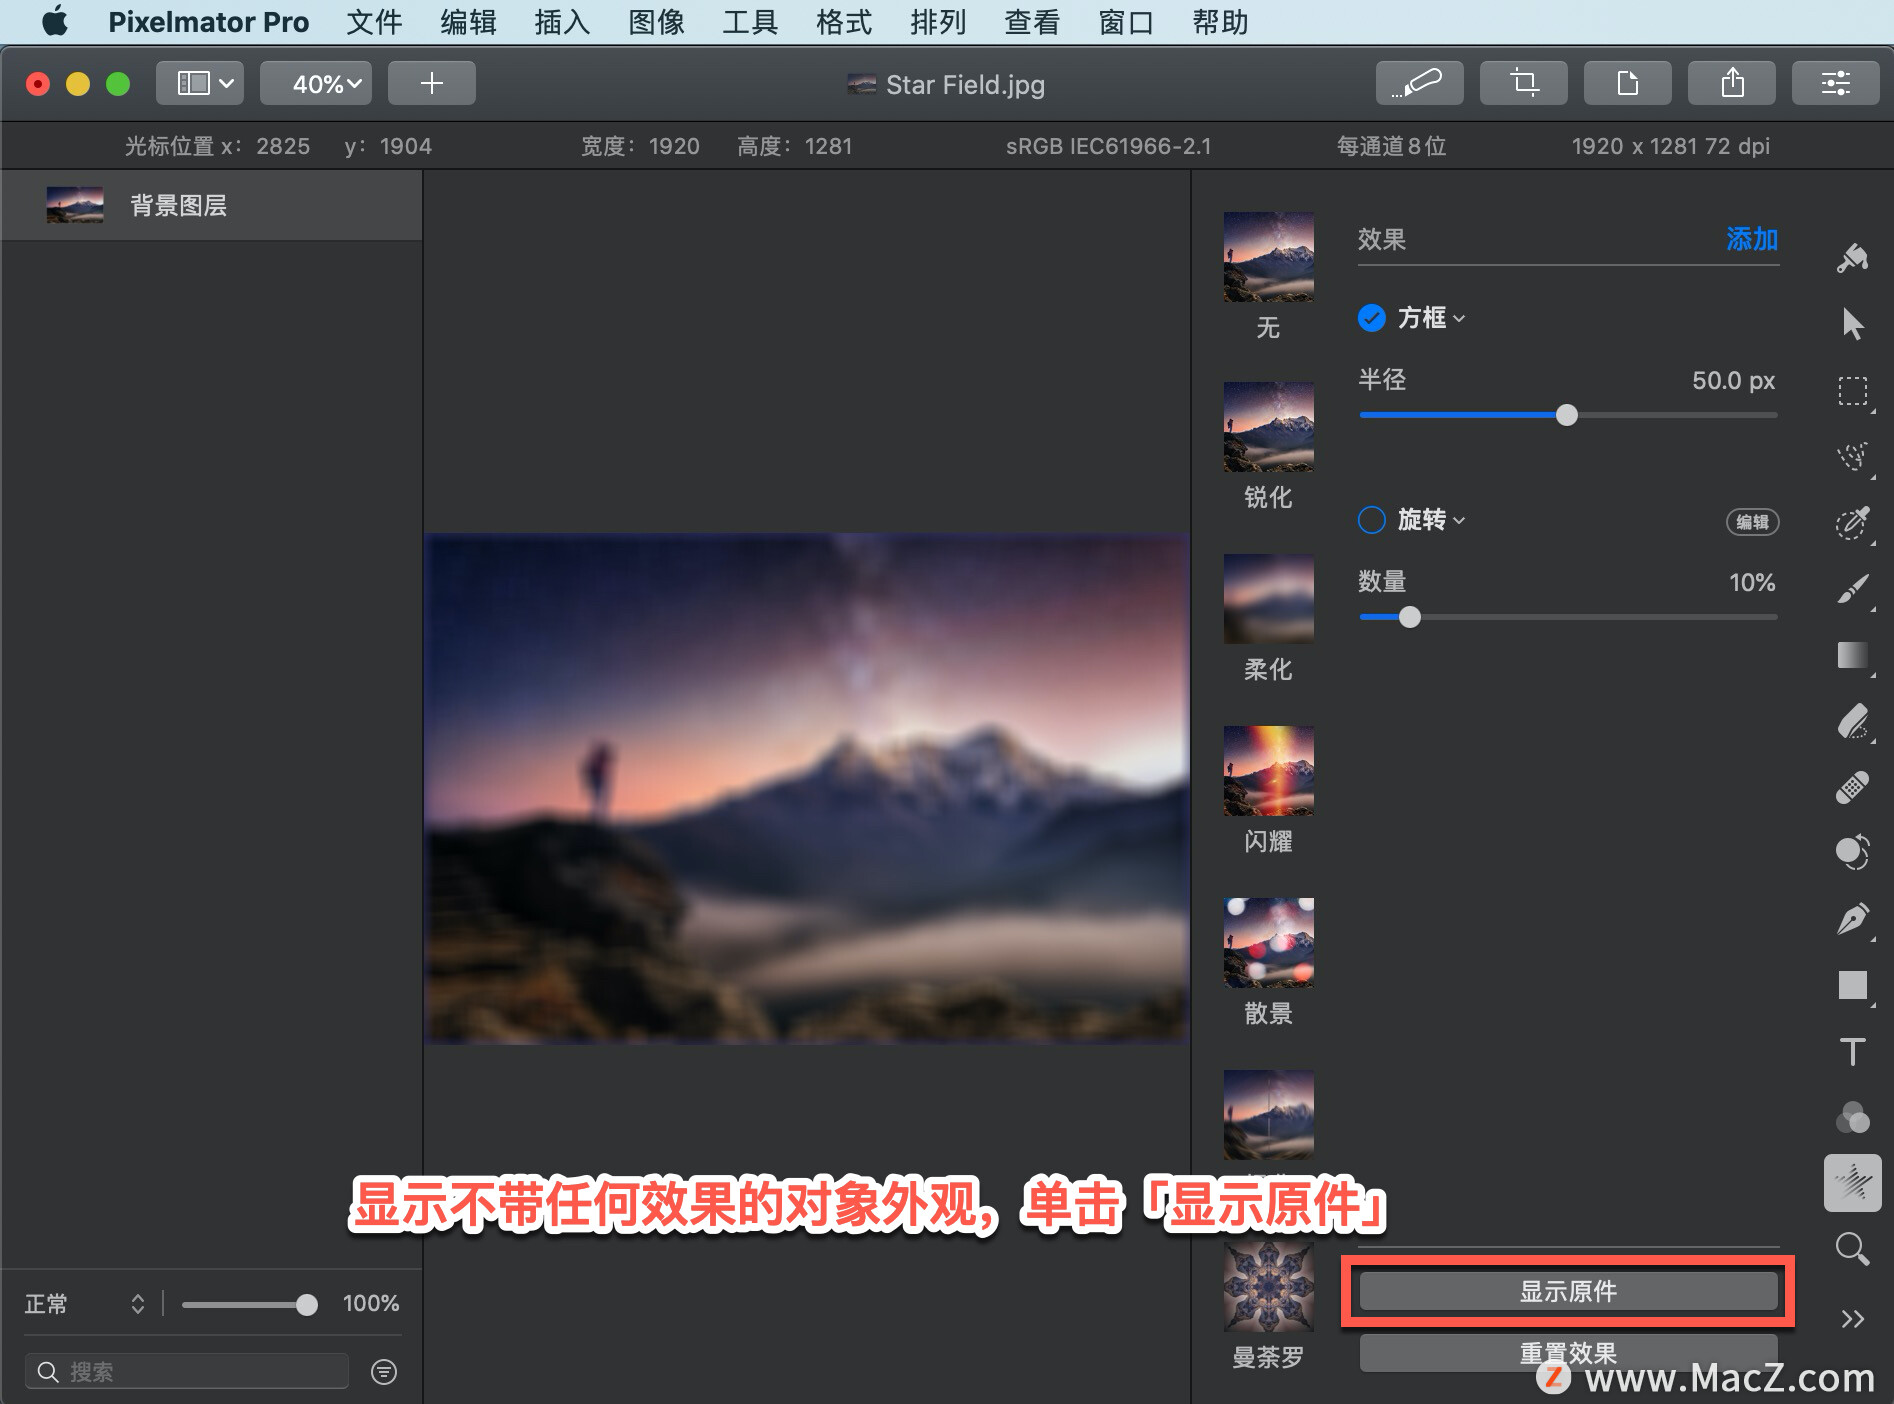1894x1404 pixels.
Task: Click the Share toolbar icon
Action: [x=1732, y=83]
